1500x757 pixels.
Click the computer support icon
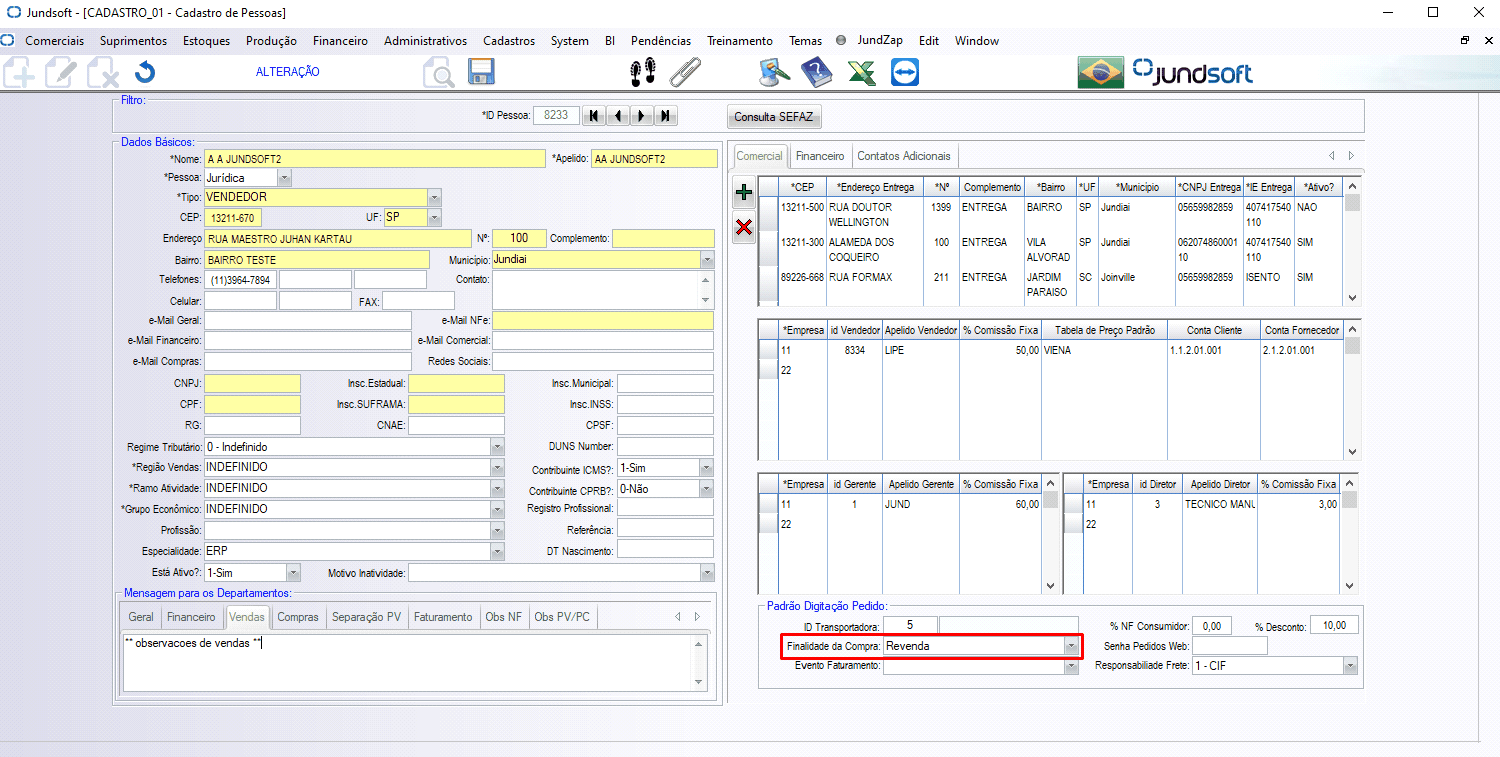coord(775,72)
